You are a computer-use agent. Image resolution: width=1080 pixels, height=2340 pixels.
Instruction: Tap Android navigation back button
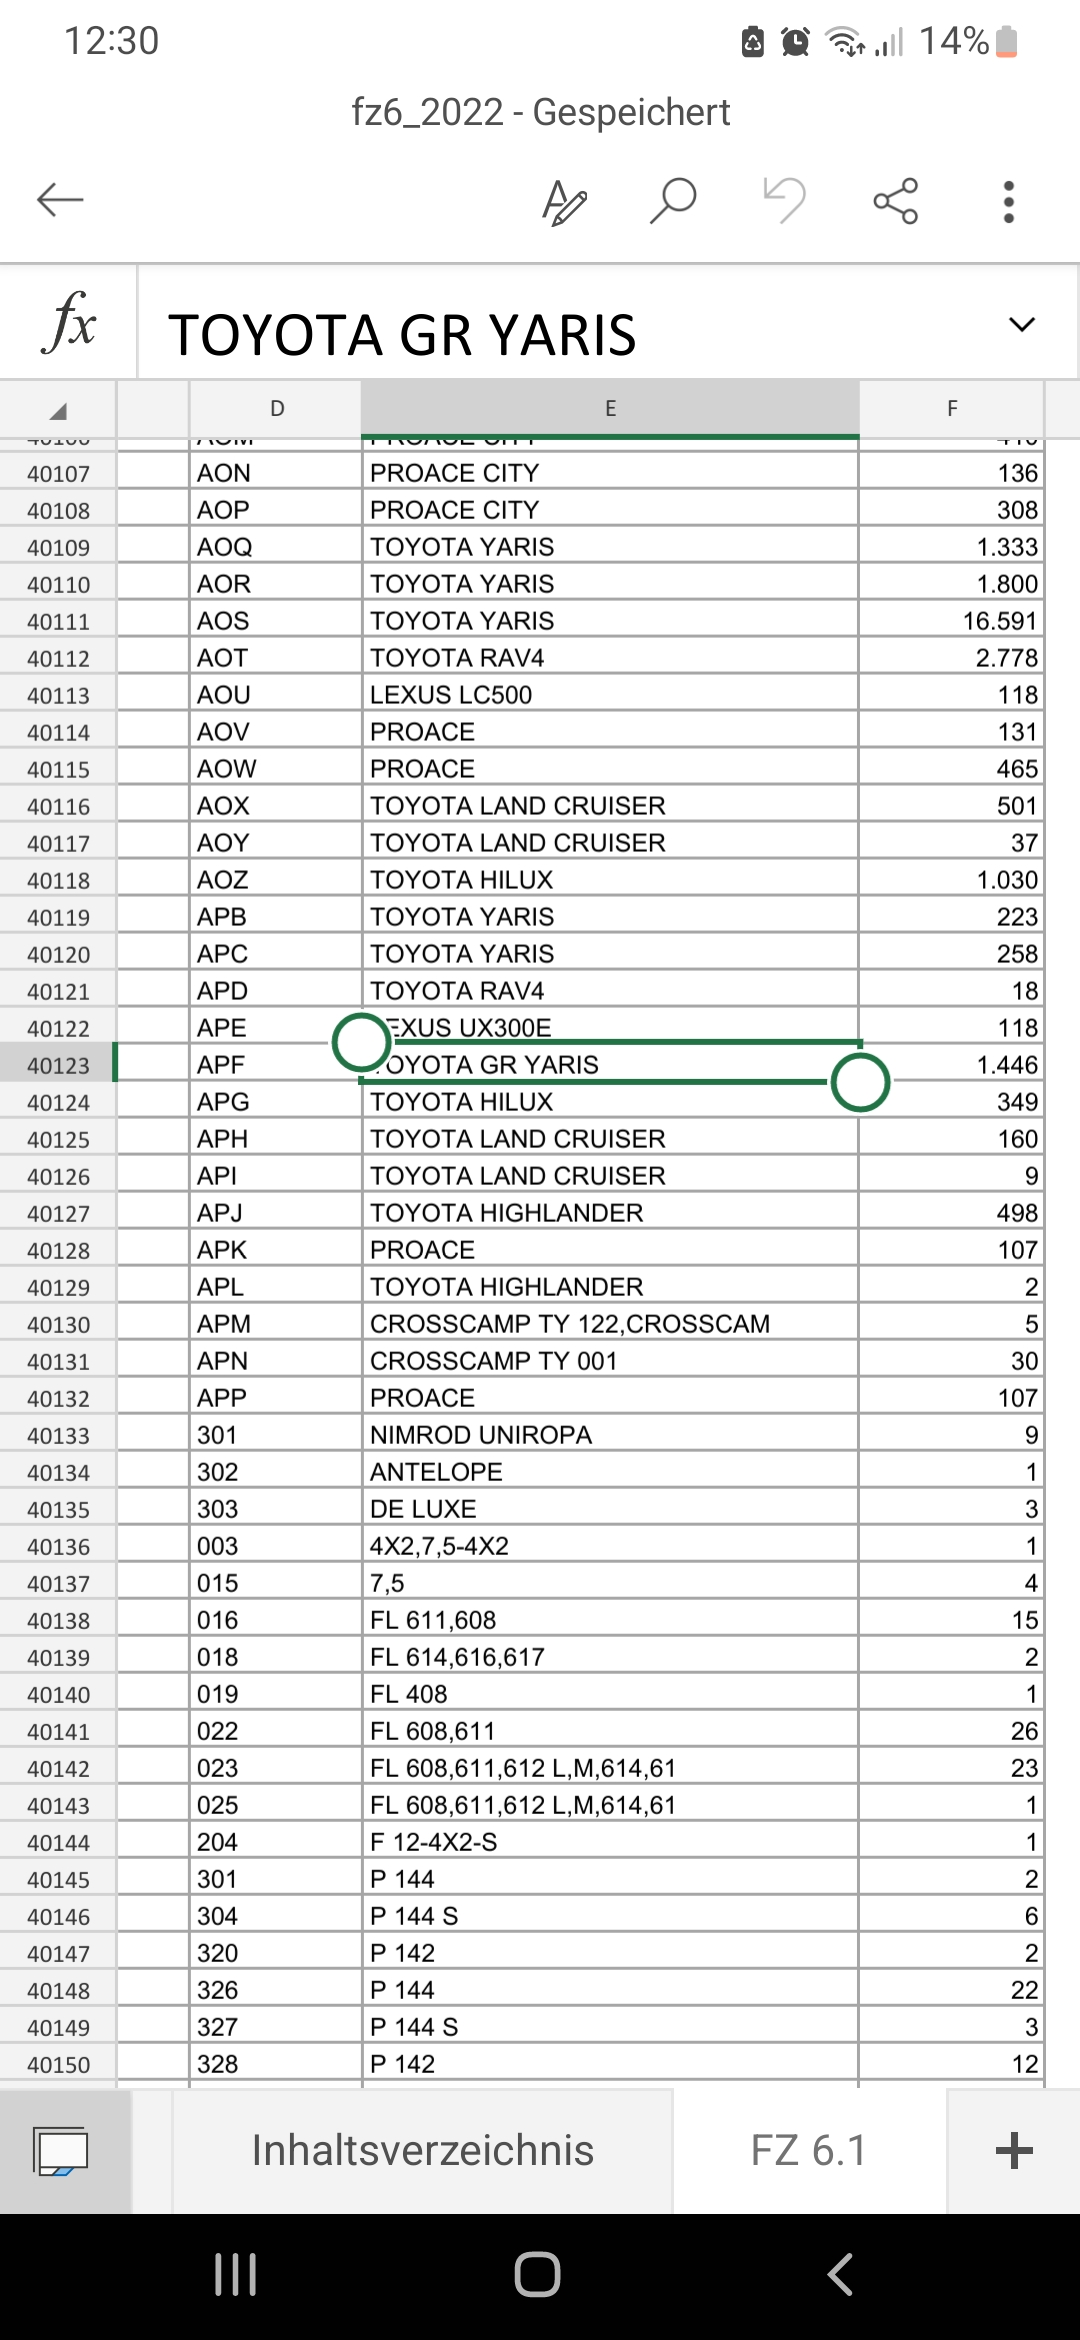pyautogui.click(x=840, y=2275)
